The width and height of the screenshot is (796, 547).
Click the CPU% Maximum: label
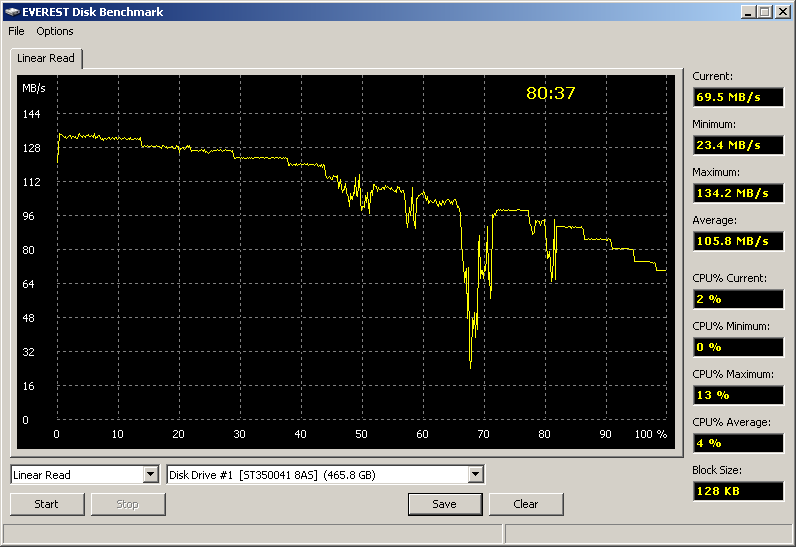pos(733,374)
